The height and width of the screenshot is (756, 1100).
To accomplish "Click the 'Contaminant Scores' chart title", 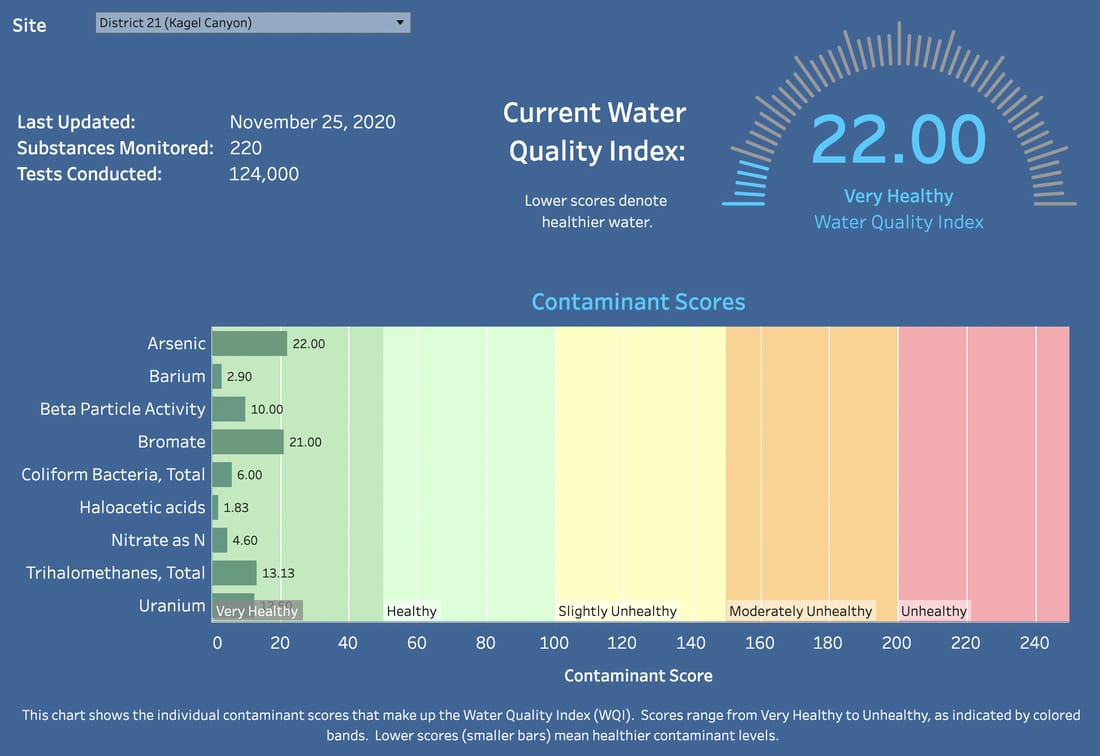I will point(638,302).
